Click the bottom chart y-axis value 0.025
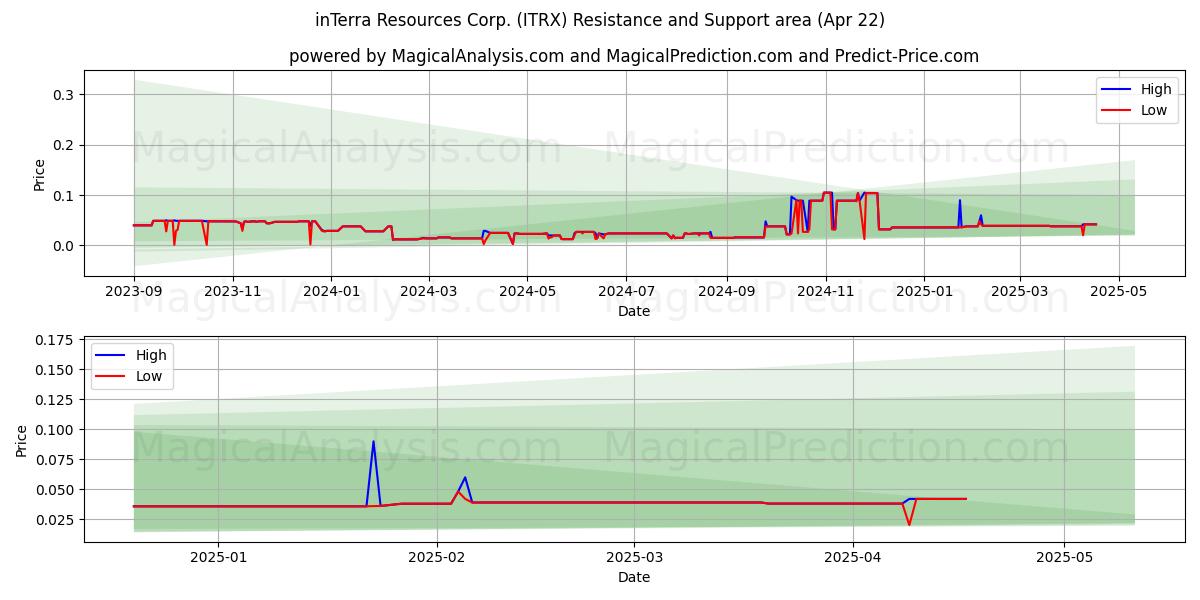Viewport: 1200px width, 600px height. 56,520
